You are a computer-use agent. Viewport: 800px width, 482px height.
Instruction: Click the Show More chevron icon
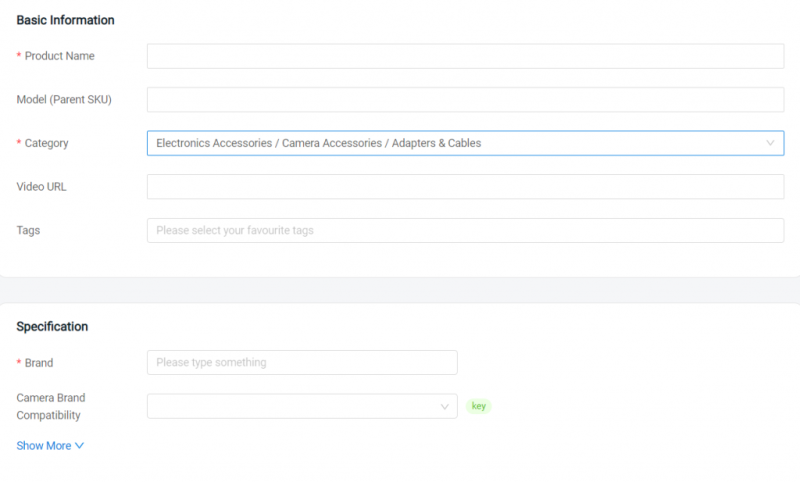[x=79, y=446]
